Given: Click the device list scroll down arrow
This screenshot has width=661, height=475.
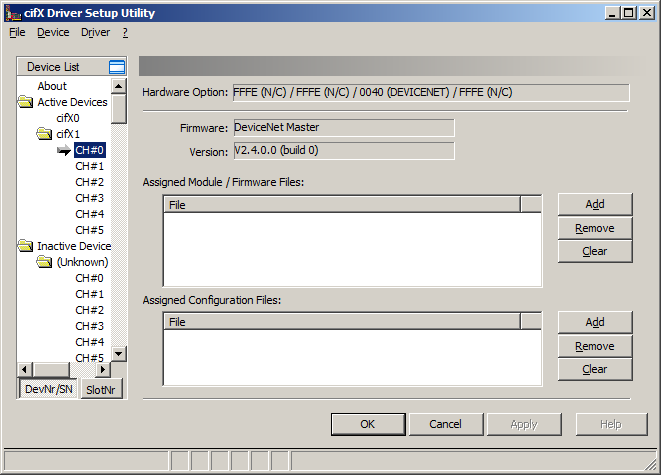Looking at the screenshot, I should click(x=118, y=354).
